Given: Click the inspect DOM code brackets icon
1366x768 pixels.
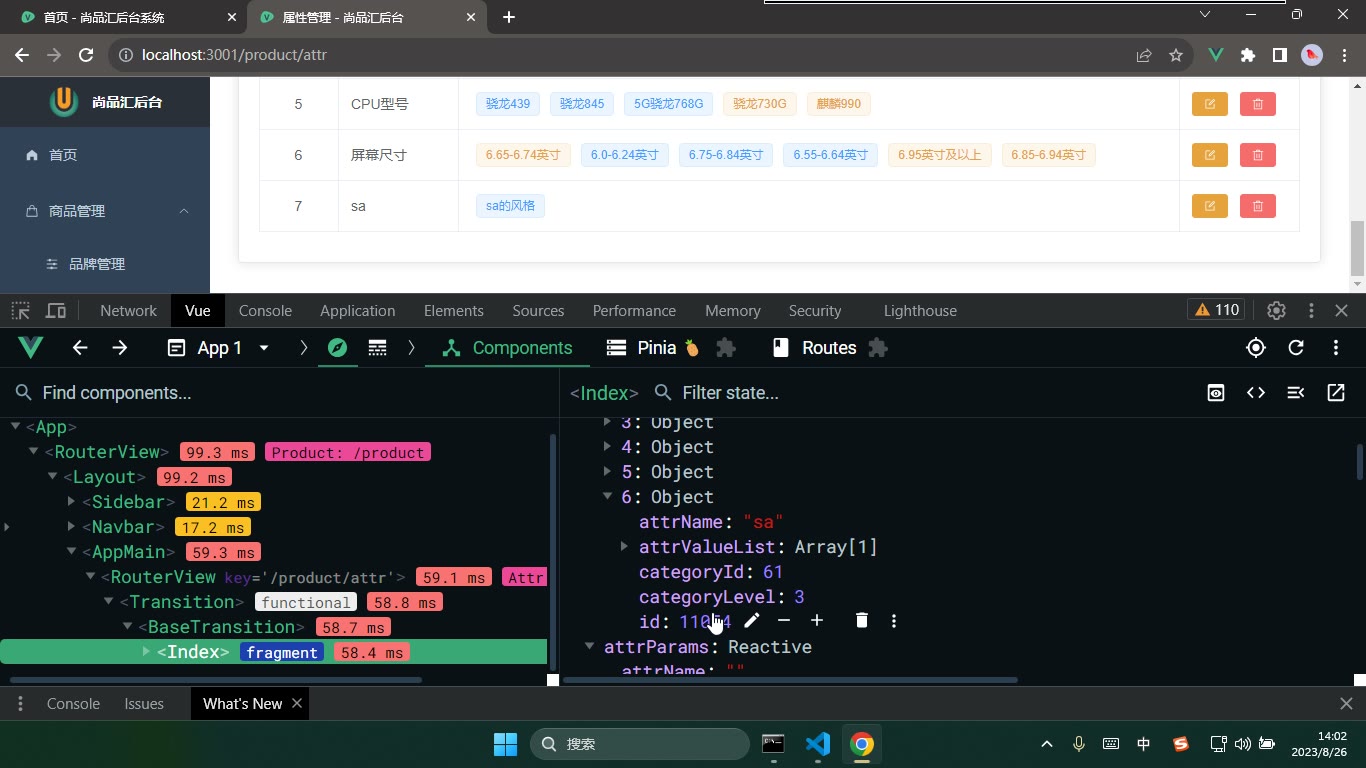Looking at the screenshot, I should (x=1256, y=393).
